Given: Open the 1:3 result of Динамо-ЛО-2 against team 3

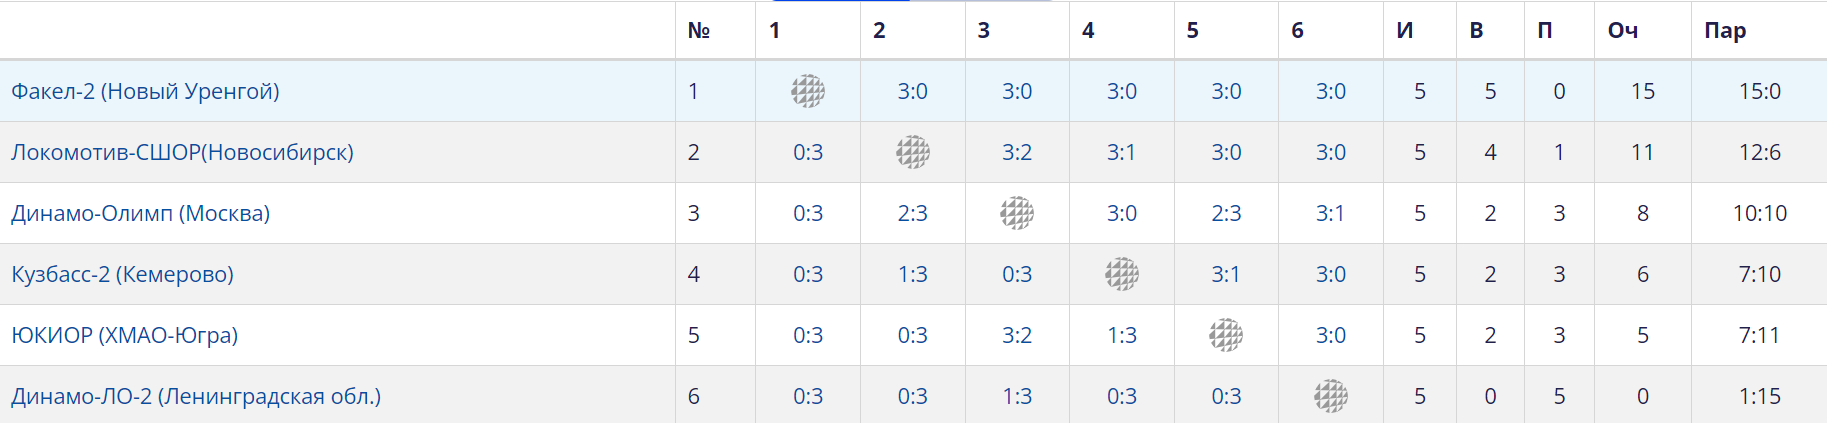Looking at the screenshot, I should click(1017, 396).
